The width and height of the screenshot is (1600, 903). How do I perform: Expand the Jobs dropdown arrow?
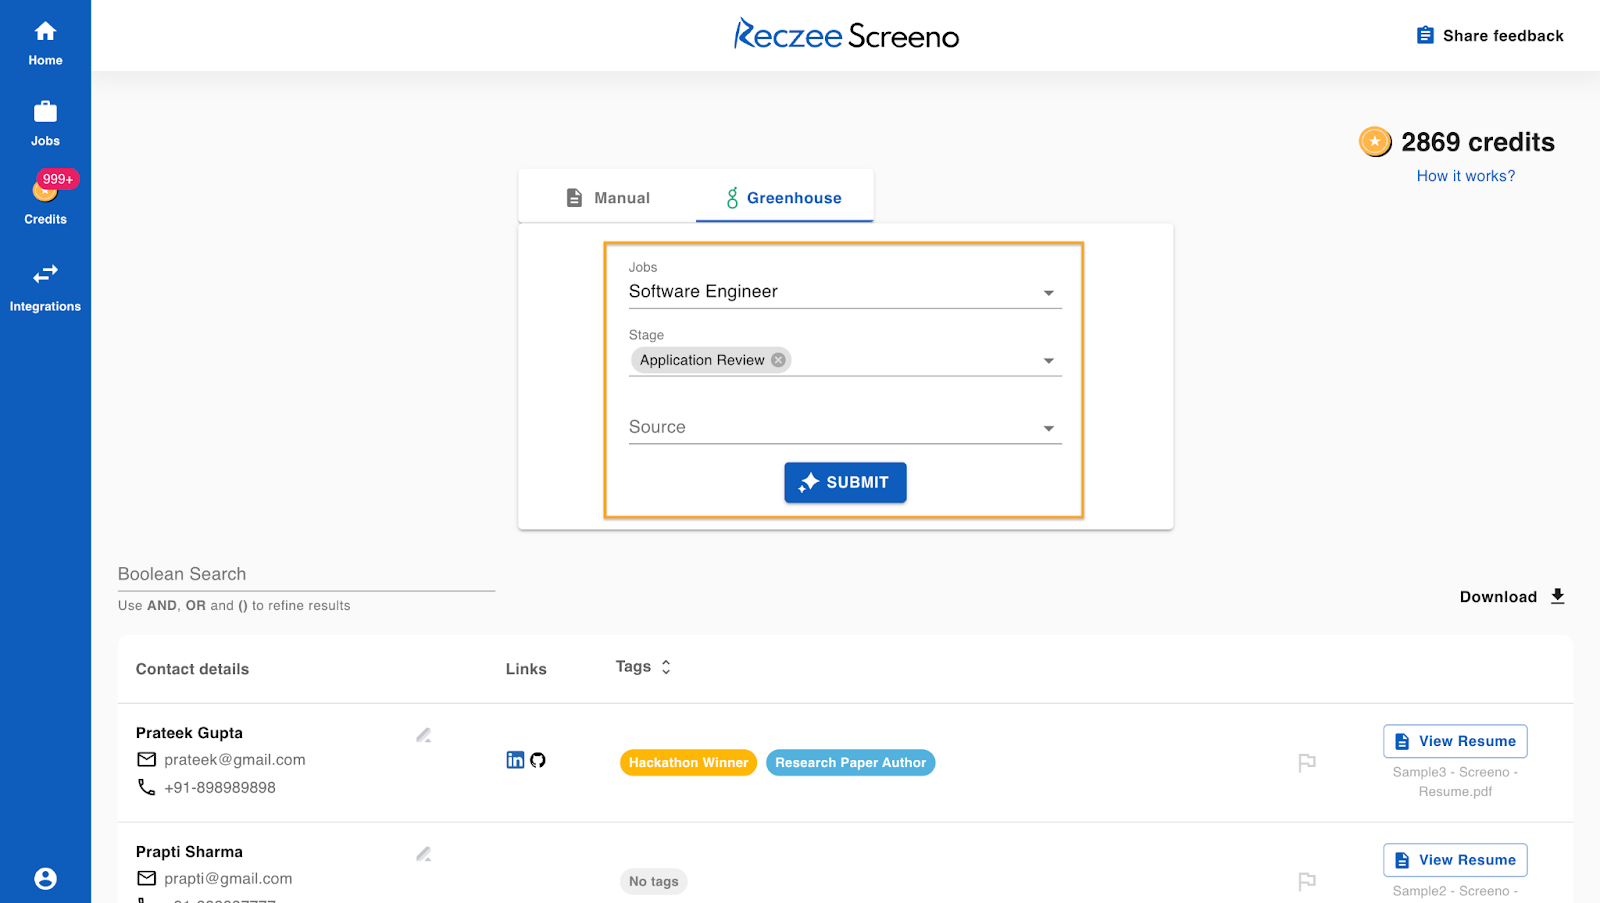click(x=1049, y=293)
